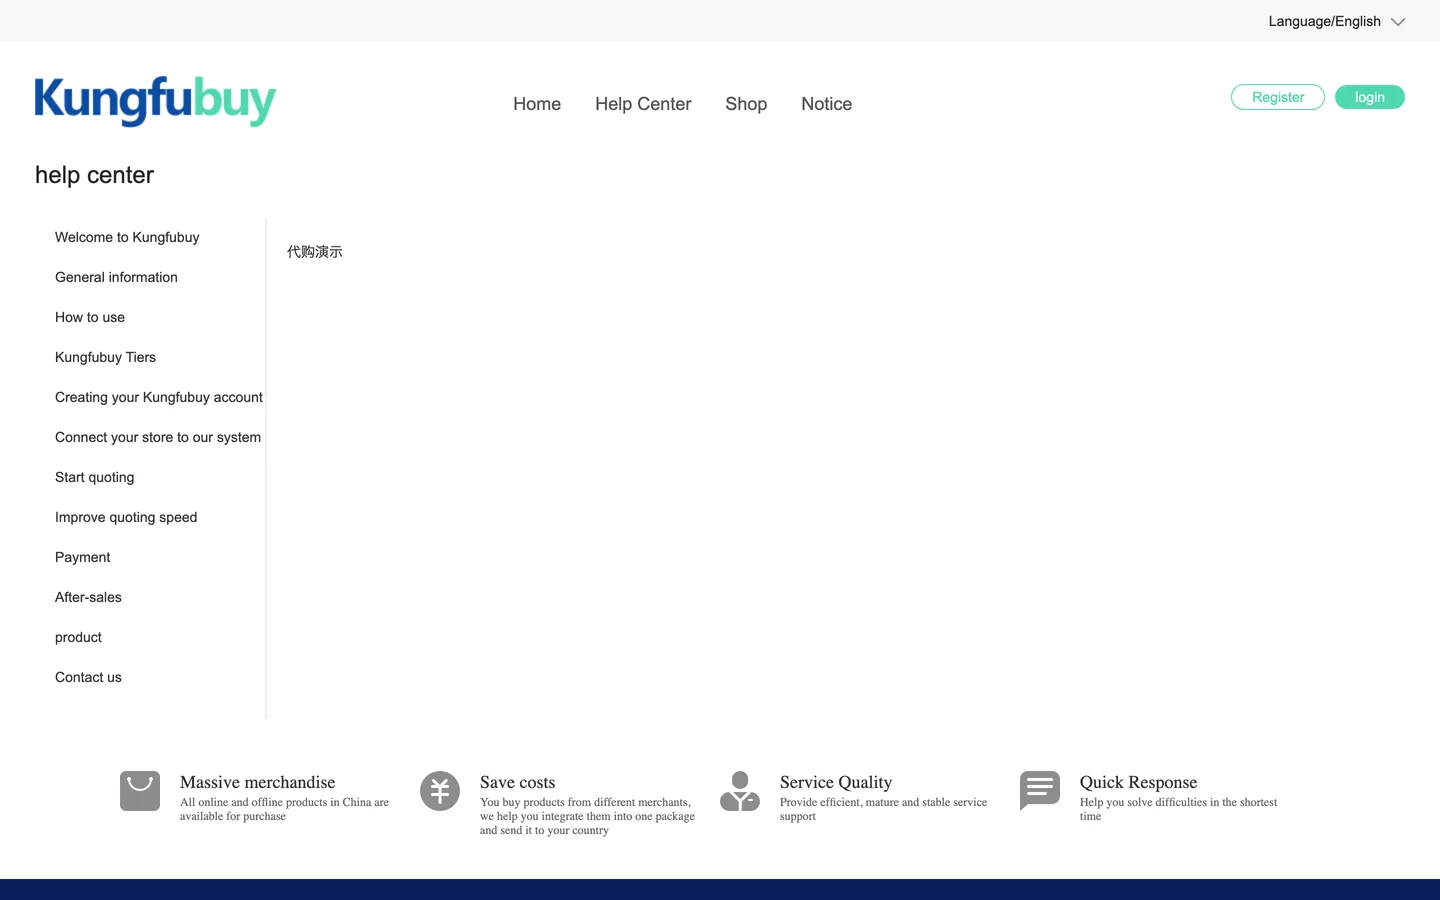Go to the Home menu item
Viewport: 1440px width, 900px height.
537,104
